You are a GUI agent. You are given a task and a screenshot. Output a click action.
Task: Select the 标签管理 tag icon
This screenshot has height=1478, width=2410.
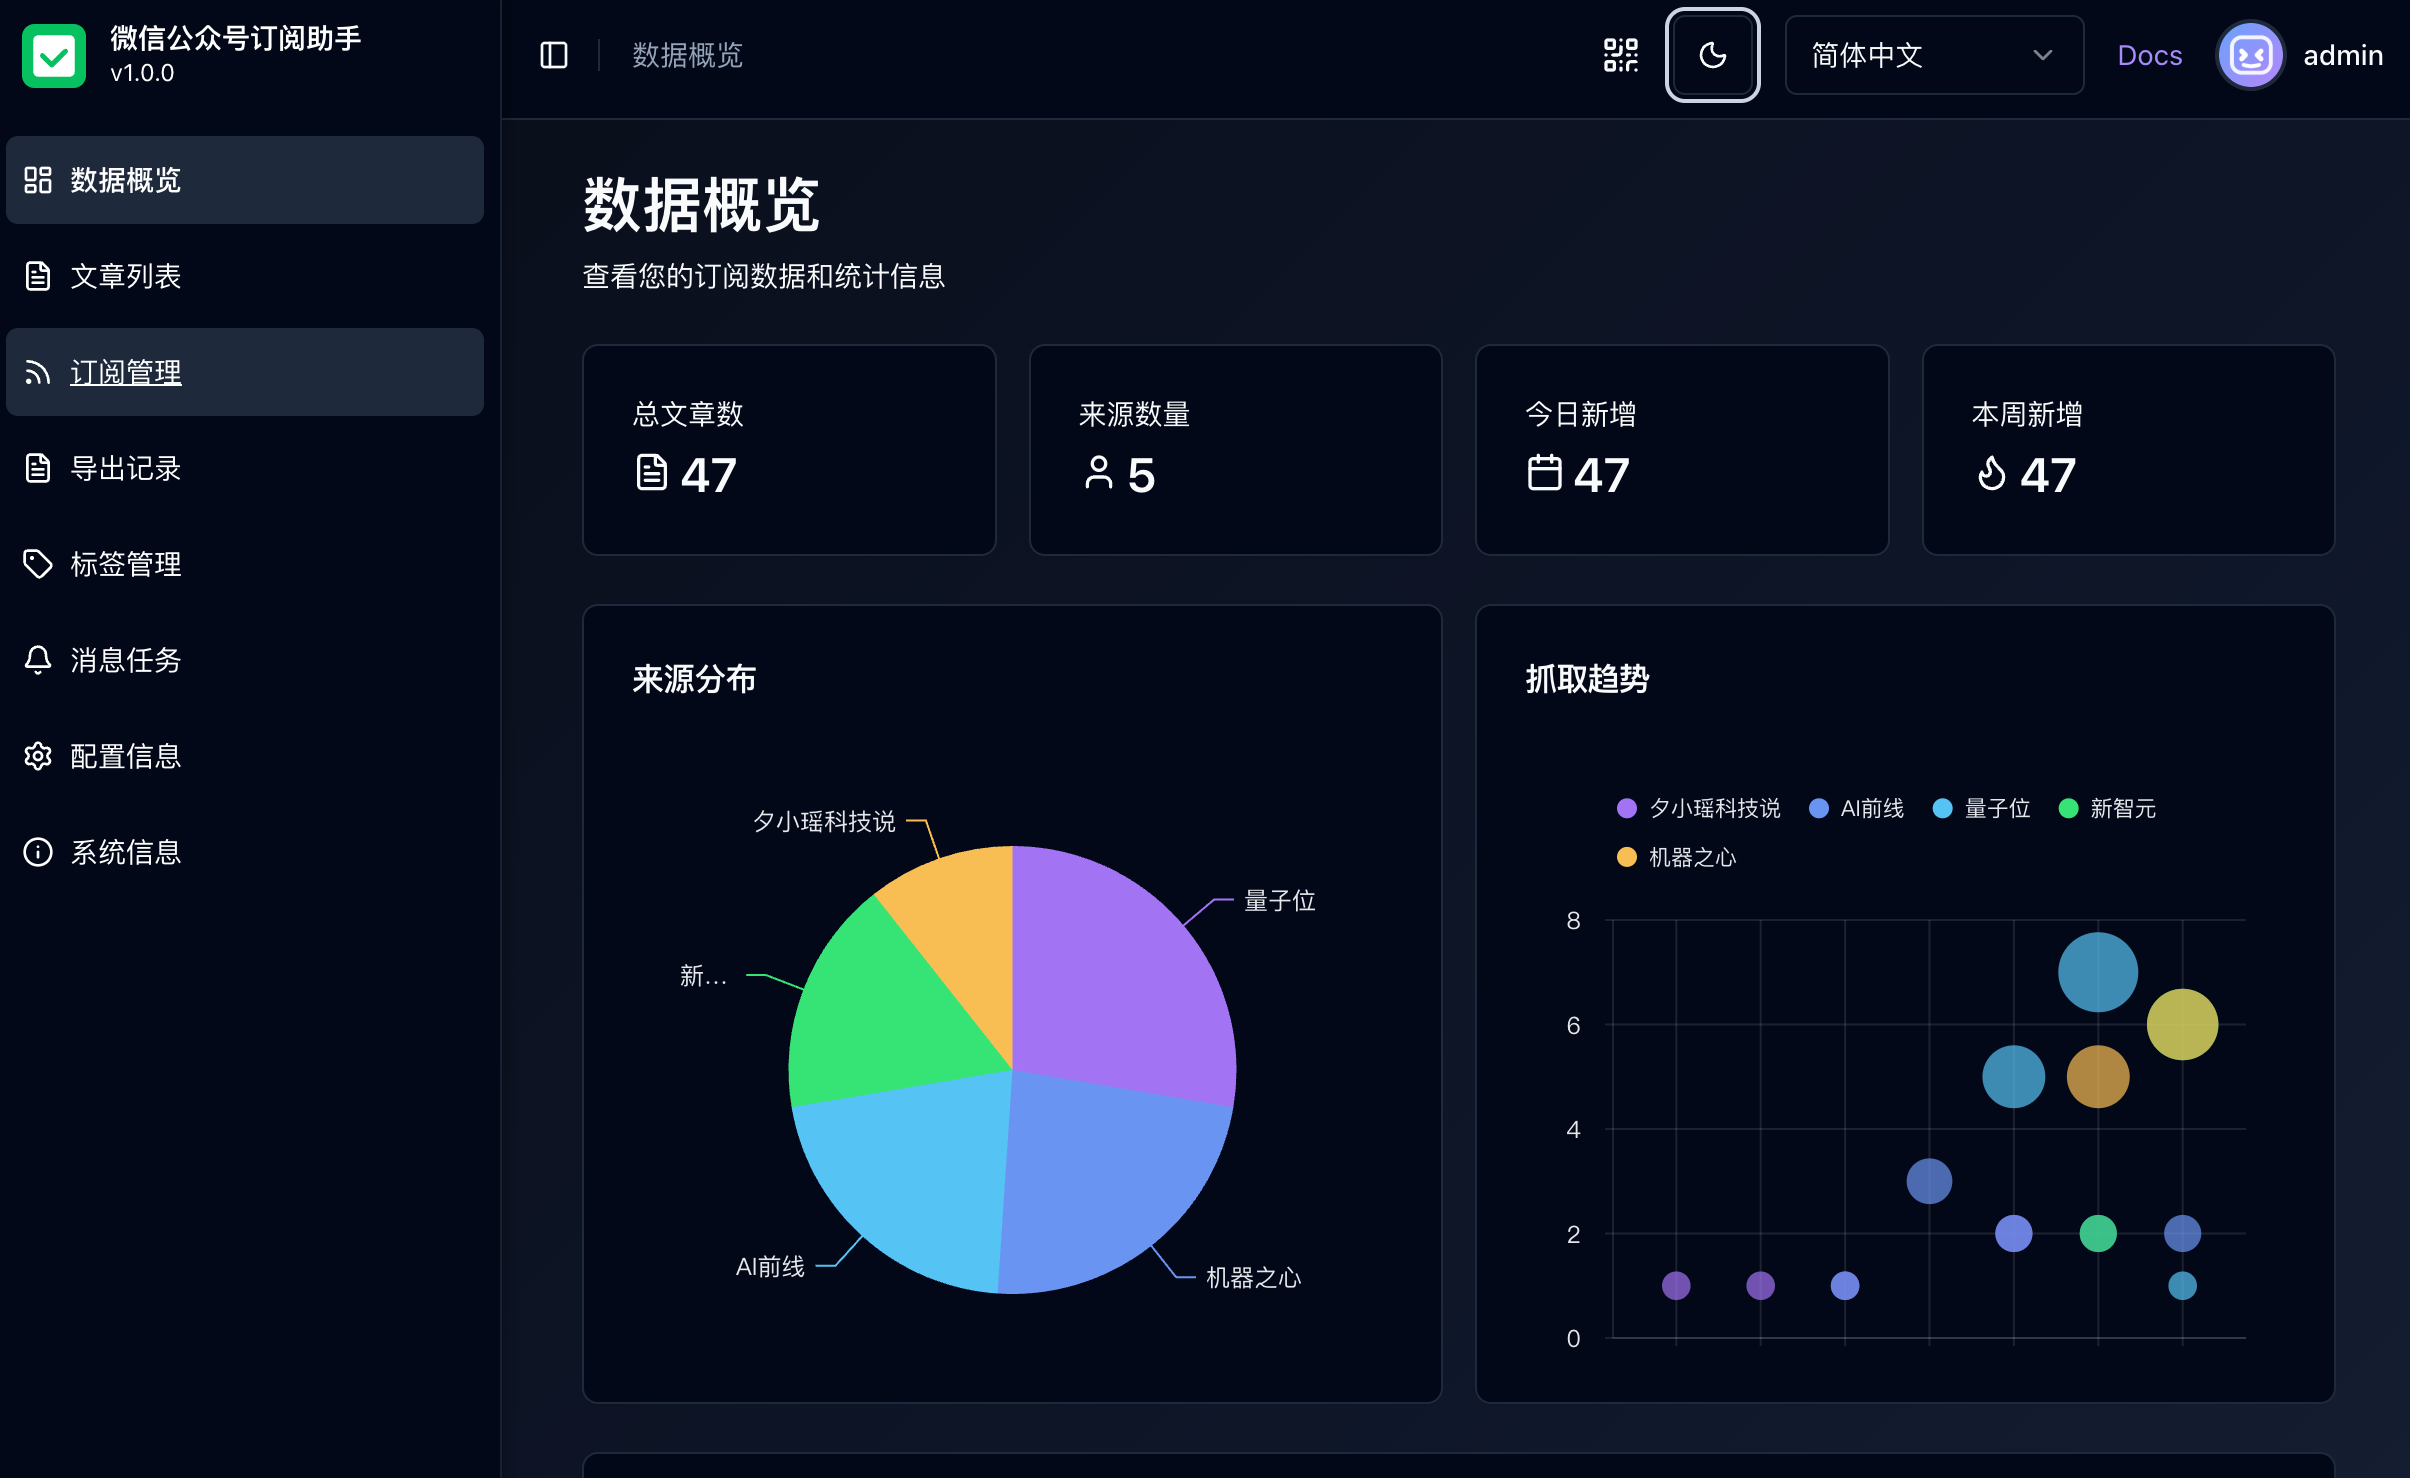point(38,564)
